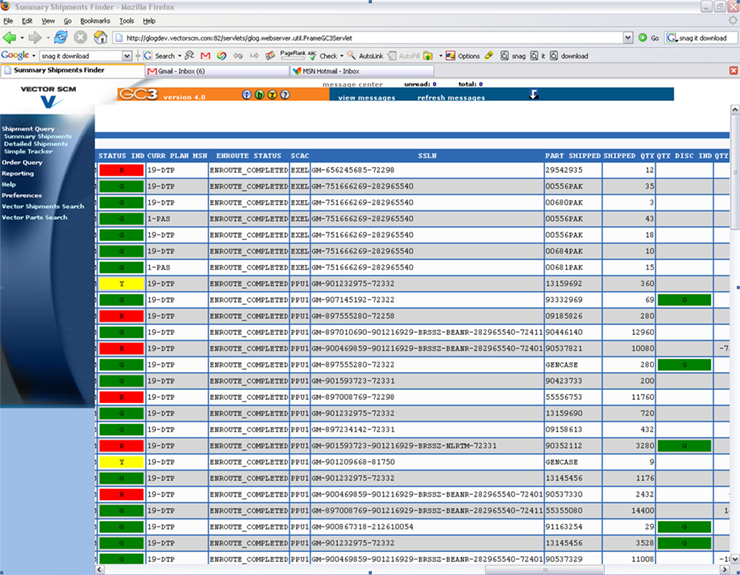
Task: Click the question mark help icon in GC3 banner
Action: [x=285, y=94]
